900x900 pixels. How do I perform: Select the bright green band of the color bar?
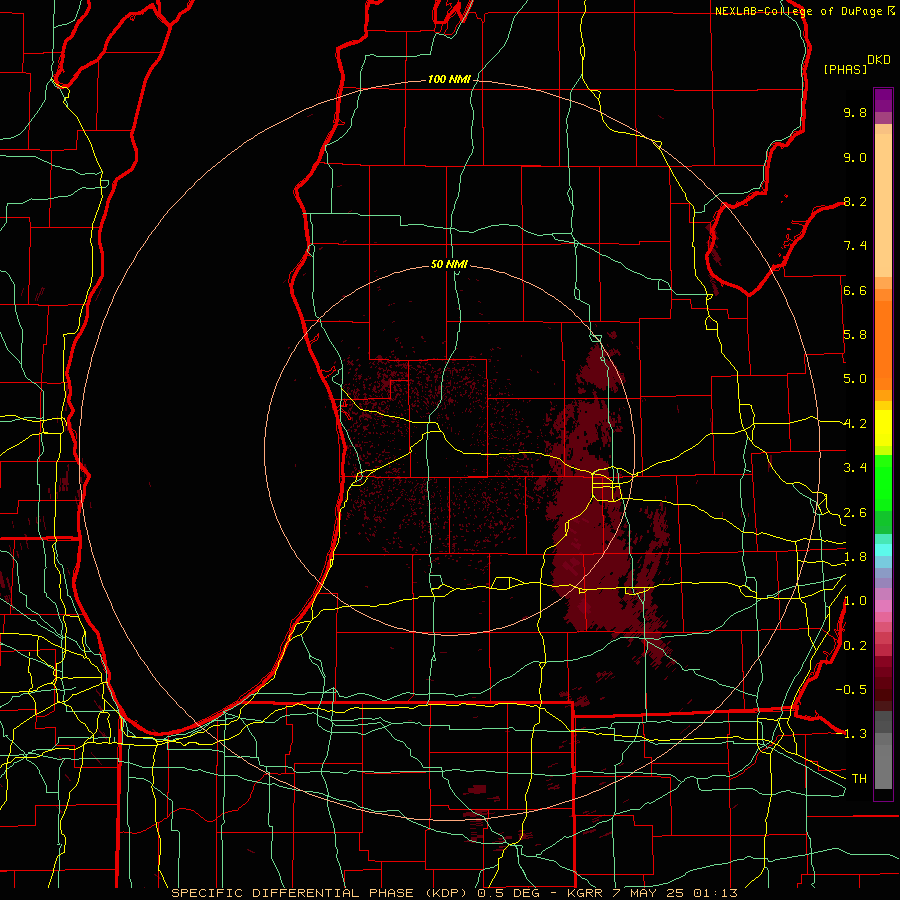(x=883, y=482)
